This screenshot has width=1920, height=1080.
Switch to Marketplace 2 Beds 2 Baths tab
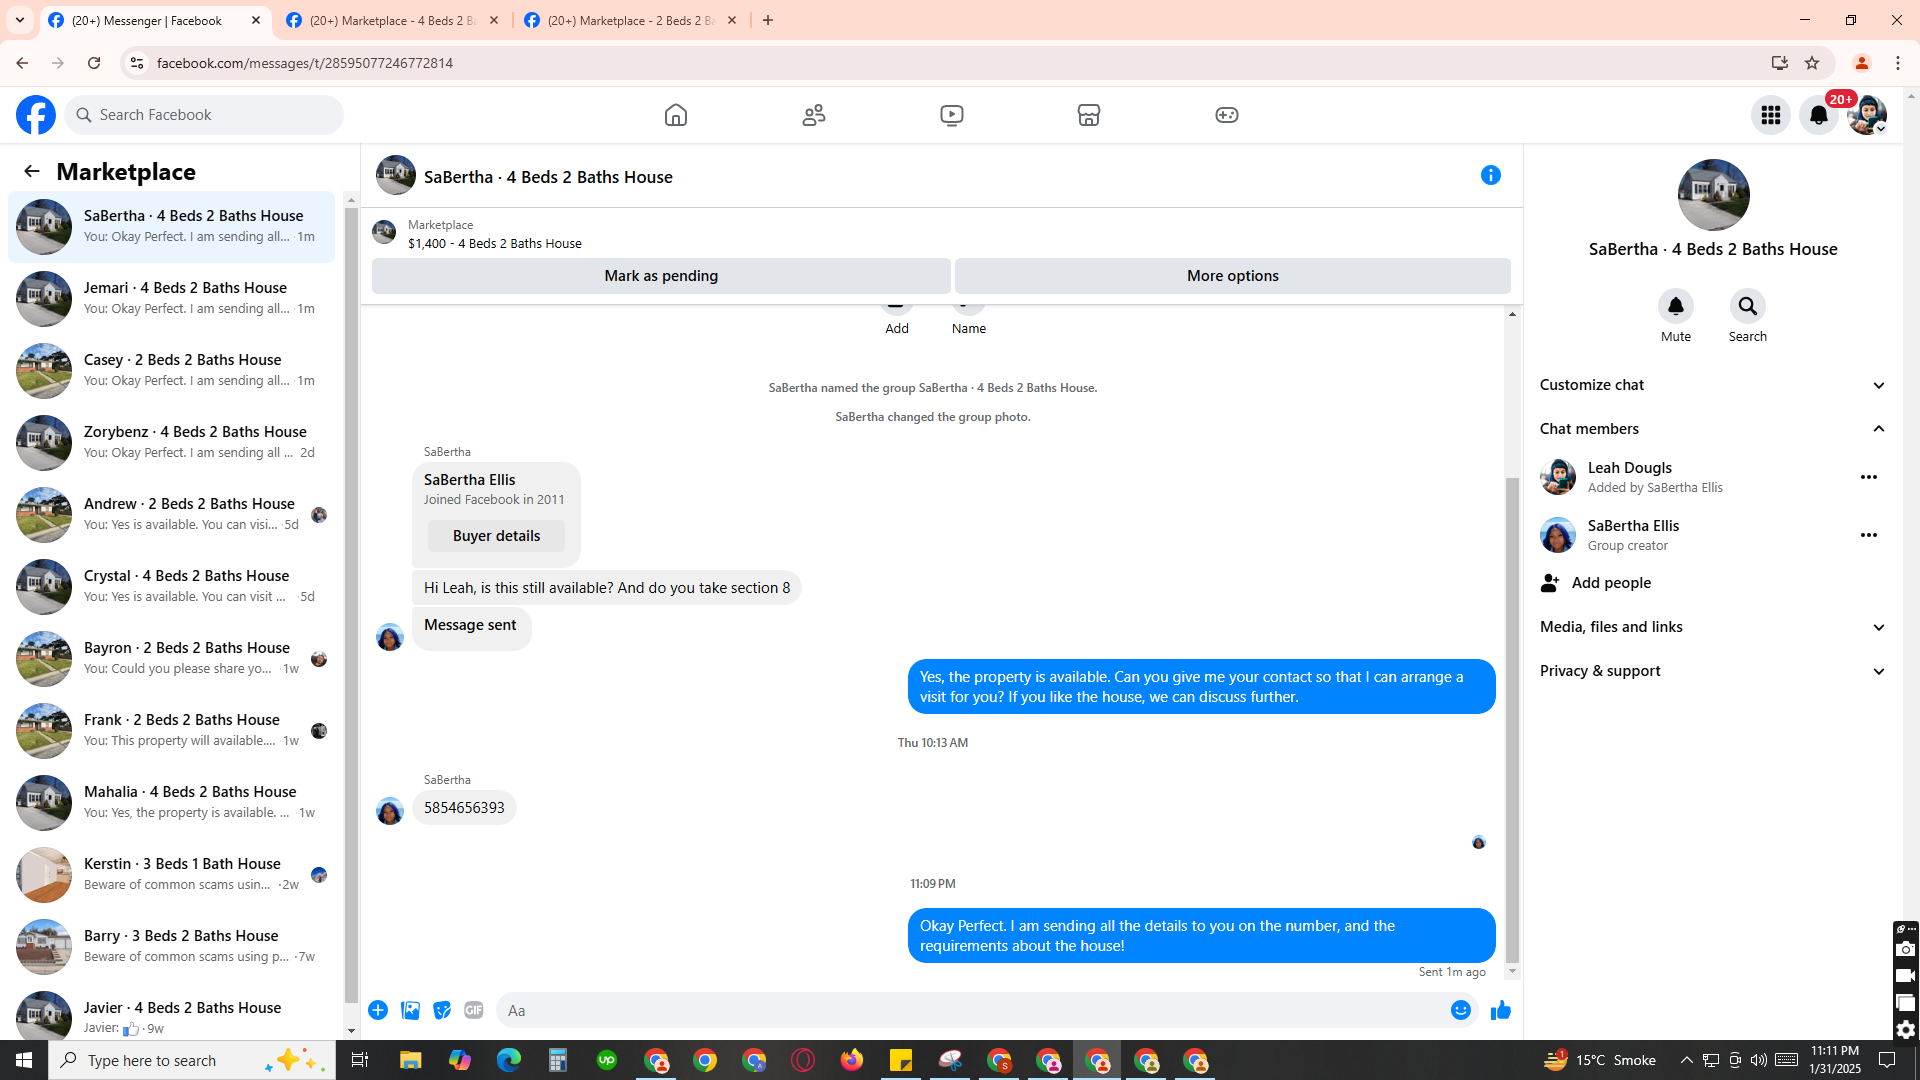[631, 20]
